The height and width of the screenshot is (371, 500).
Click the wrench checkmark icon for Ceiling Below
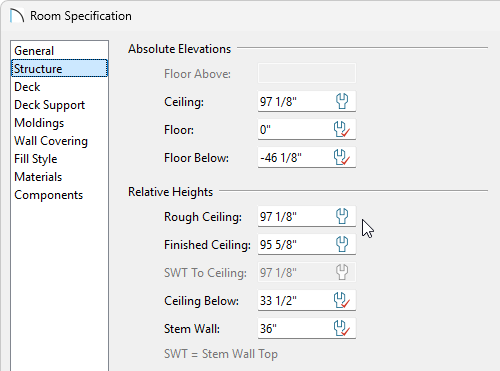[342, 300]
